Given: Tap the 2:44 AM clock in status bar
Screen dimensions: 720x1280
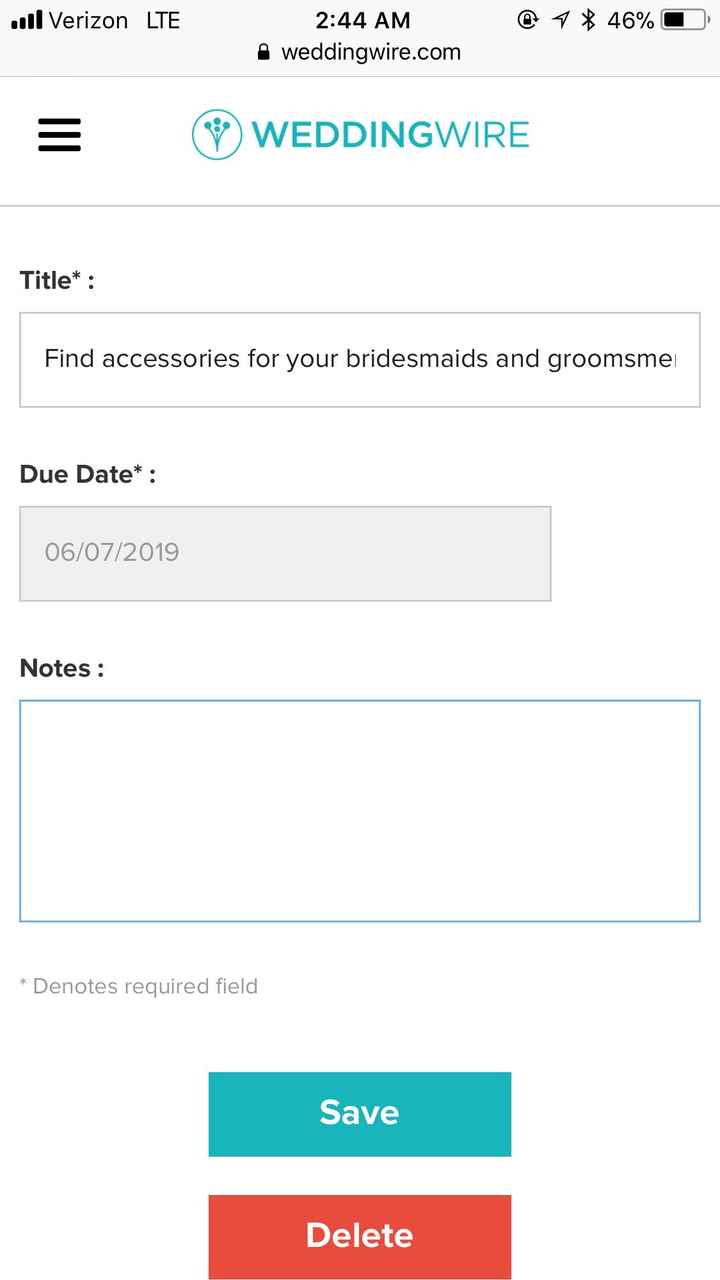Looking at the screenshot, I should click(362, 20).
